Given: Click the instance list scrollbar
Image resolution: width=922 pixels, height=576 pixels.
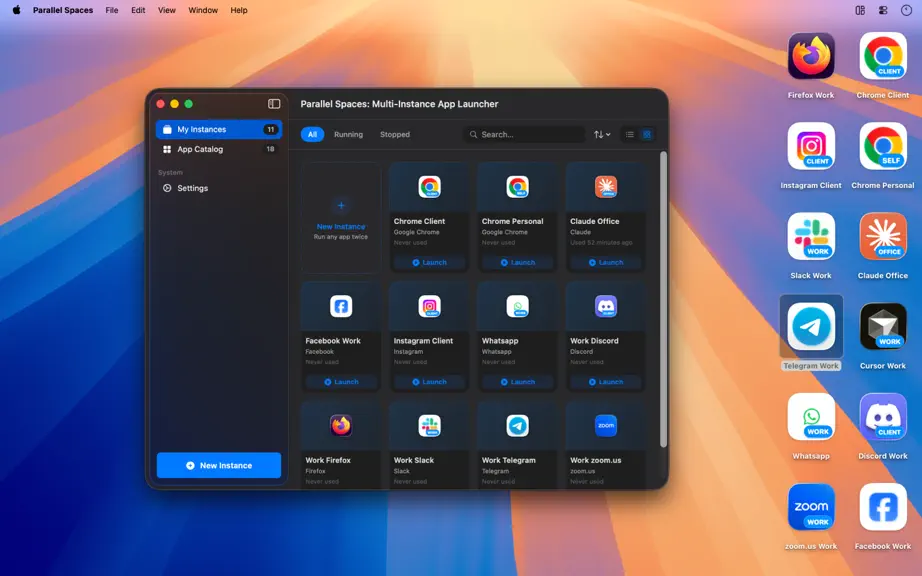Looking at the screenshot, I should (663, 300).
